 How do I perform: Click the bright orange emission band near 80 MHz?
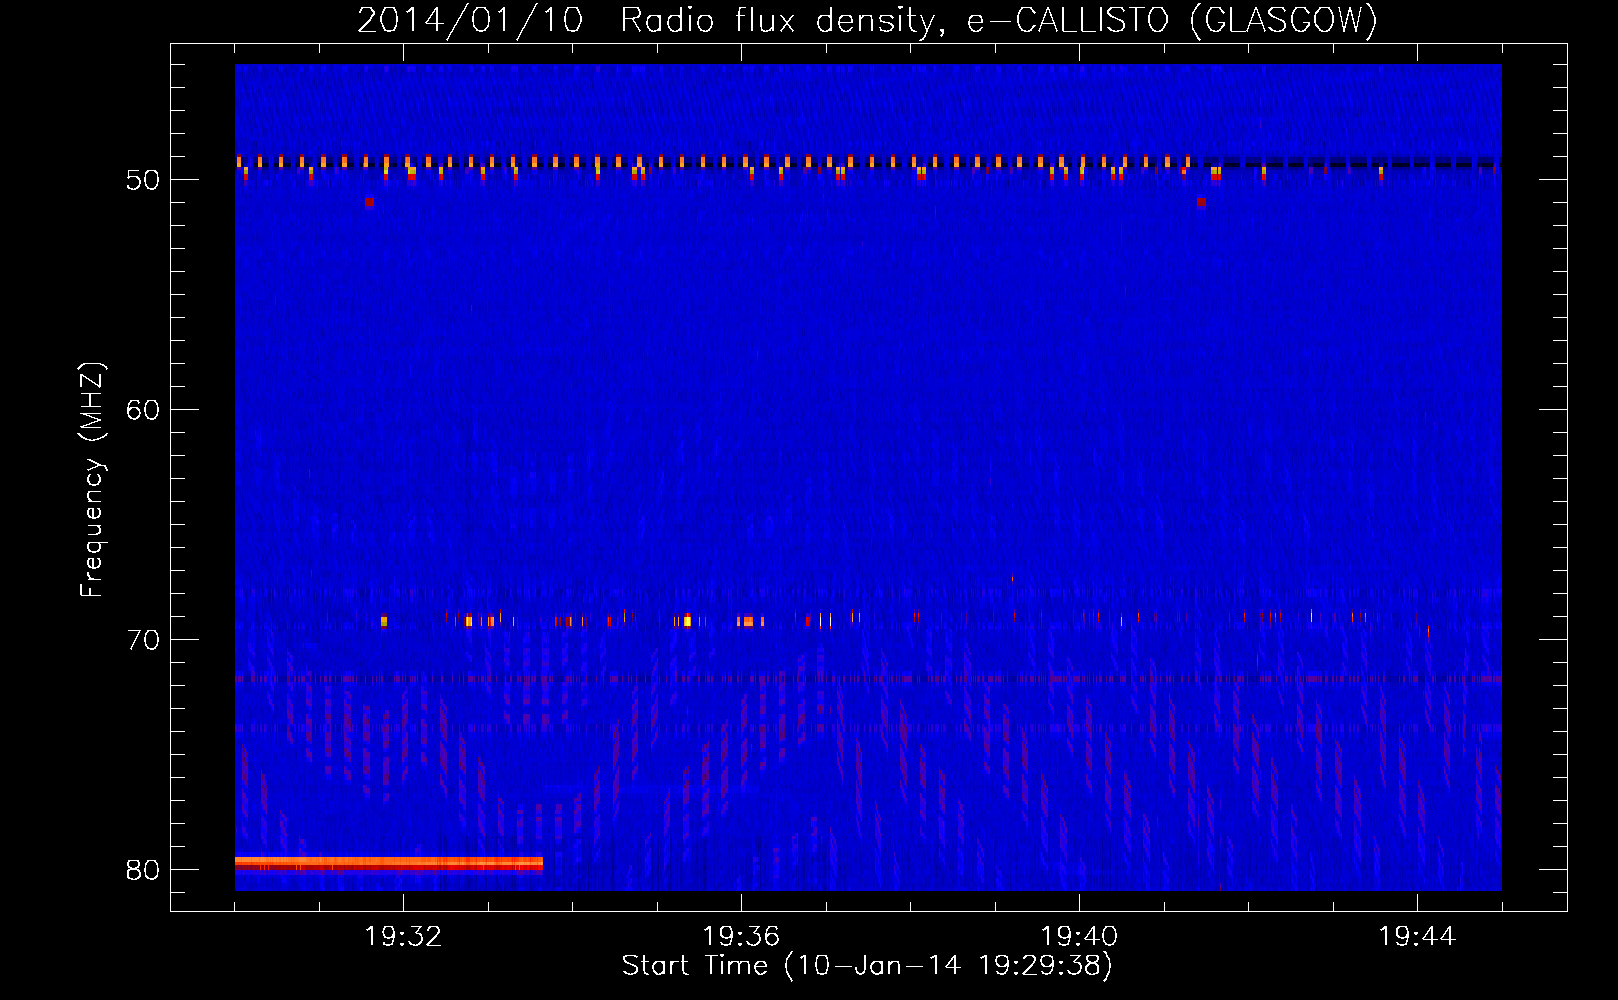point(389,862)
